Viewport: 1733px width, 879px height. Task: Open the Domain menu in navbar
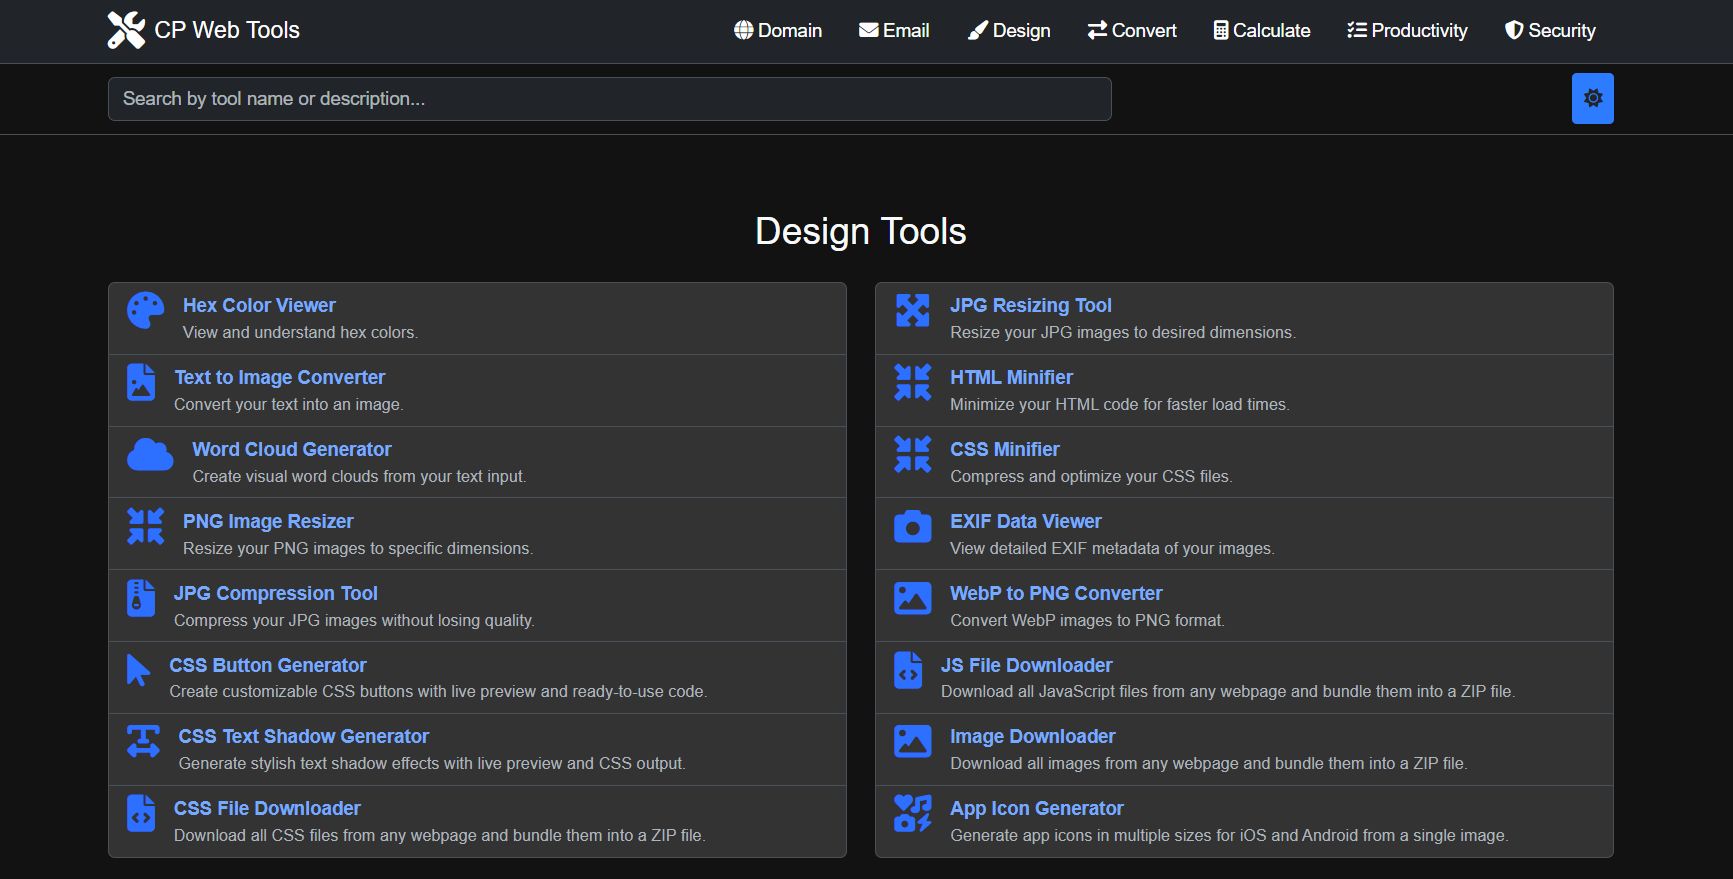pos(778,31)
